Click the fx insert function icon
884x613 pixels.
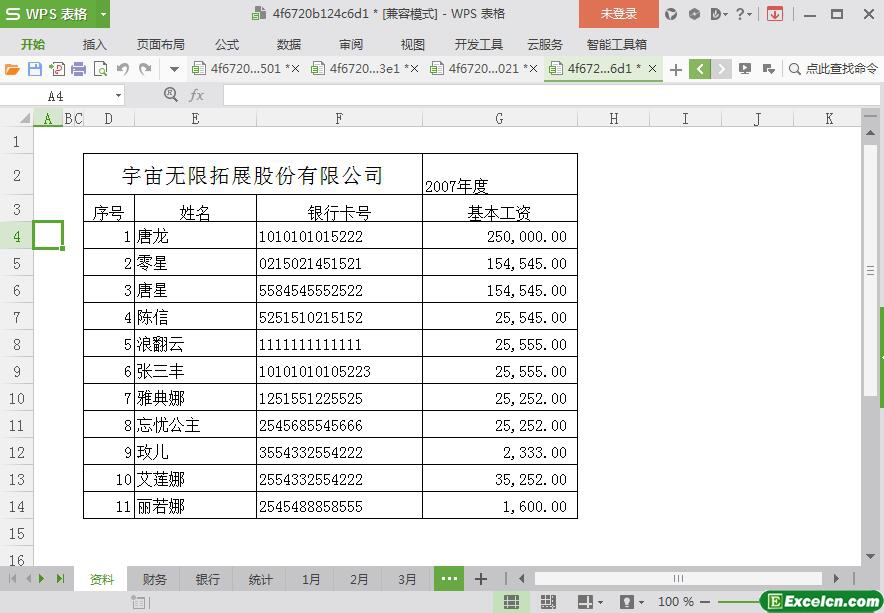[x=197, y=95]
